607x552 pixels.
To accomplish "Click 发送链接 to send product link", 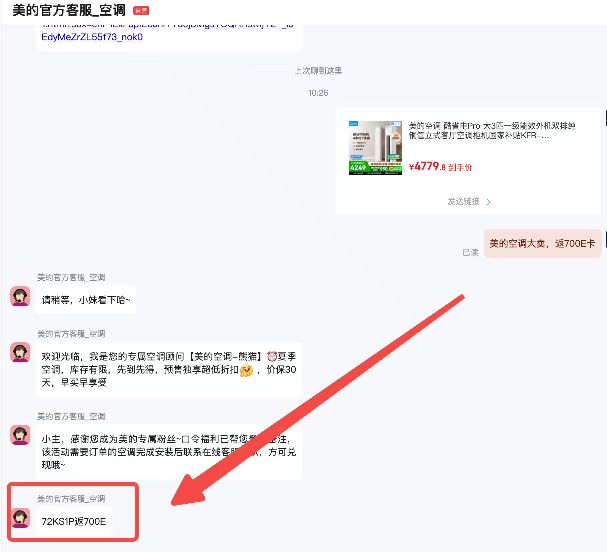I will (x=463, y=202).
